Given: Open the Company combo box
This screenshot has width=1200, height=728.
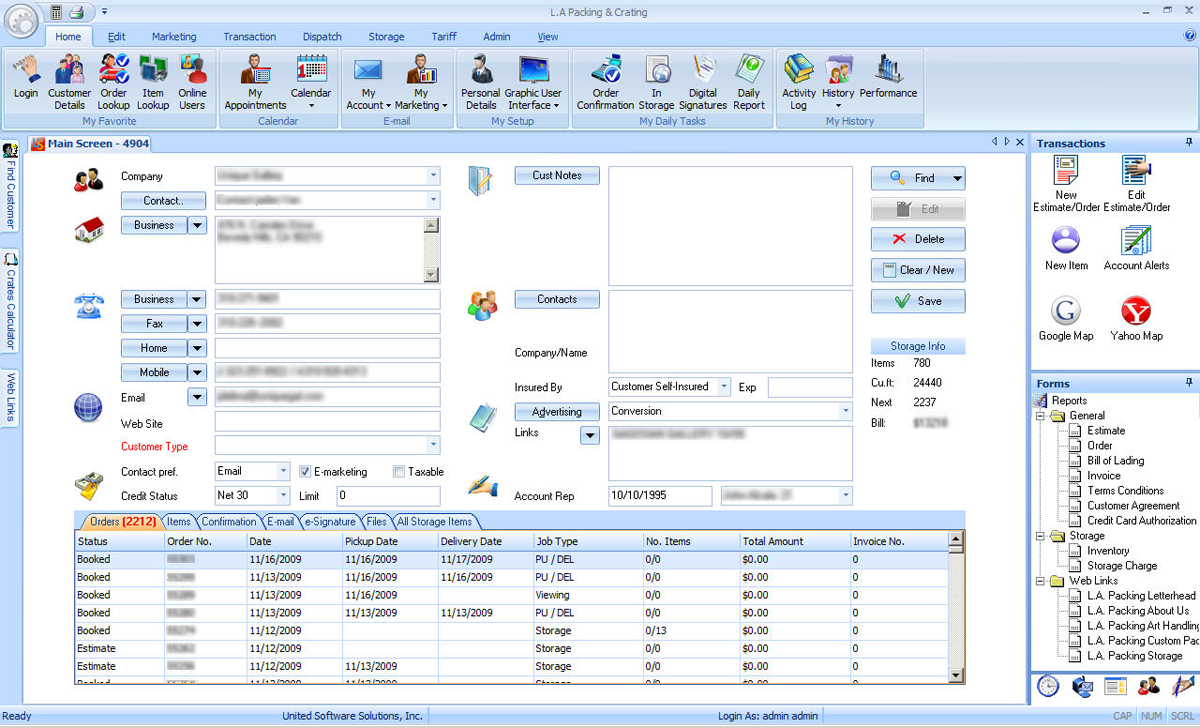Looking at the screenshot, I should pyautogui.click(x=327, y=176).
